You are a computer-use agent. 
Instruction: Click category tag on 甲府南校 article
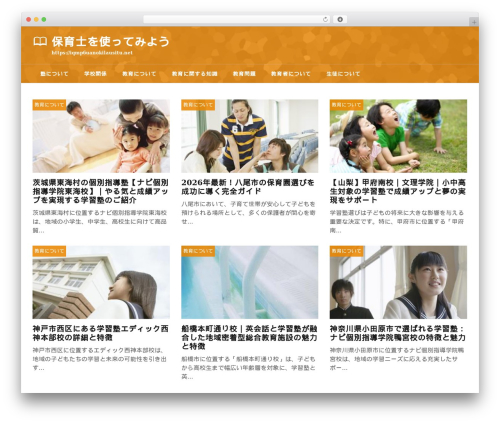[347, 105]
